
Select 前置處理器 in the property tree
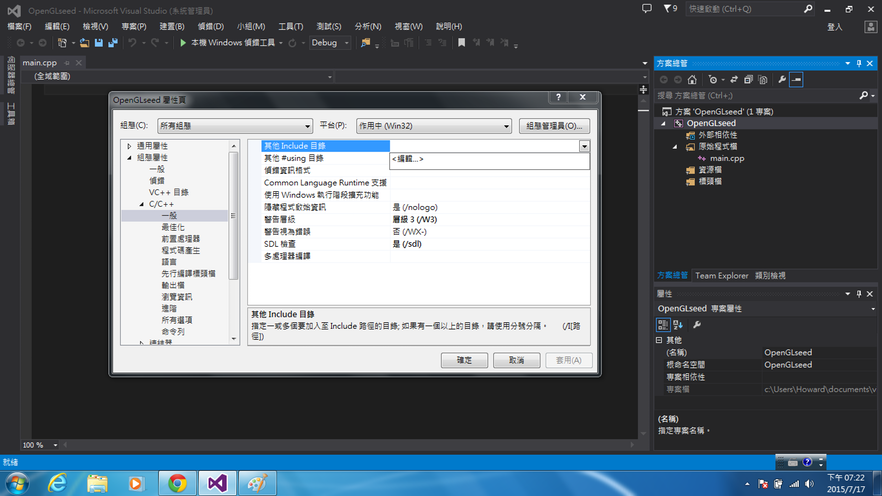[x=181, y=239]
